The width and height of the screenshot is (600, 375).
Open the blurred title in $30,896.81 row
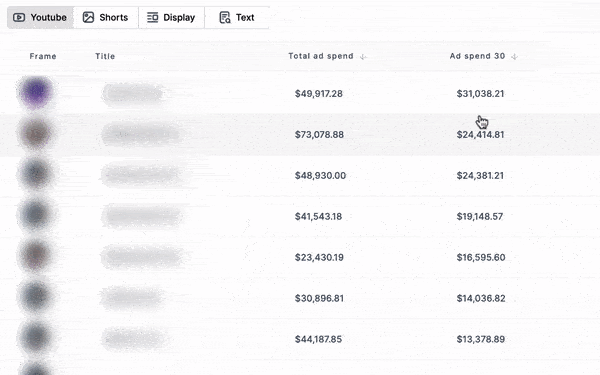[132, 298]
